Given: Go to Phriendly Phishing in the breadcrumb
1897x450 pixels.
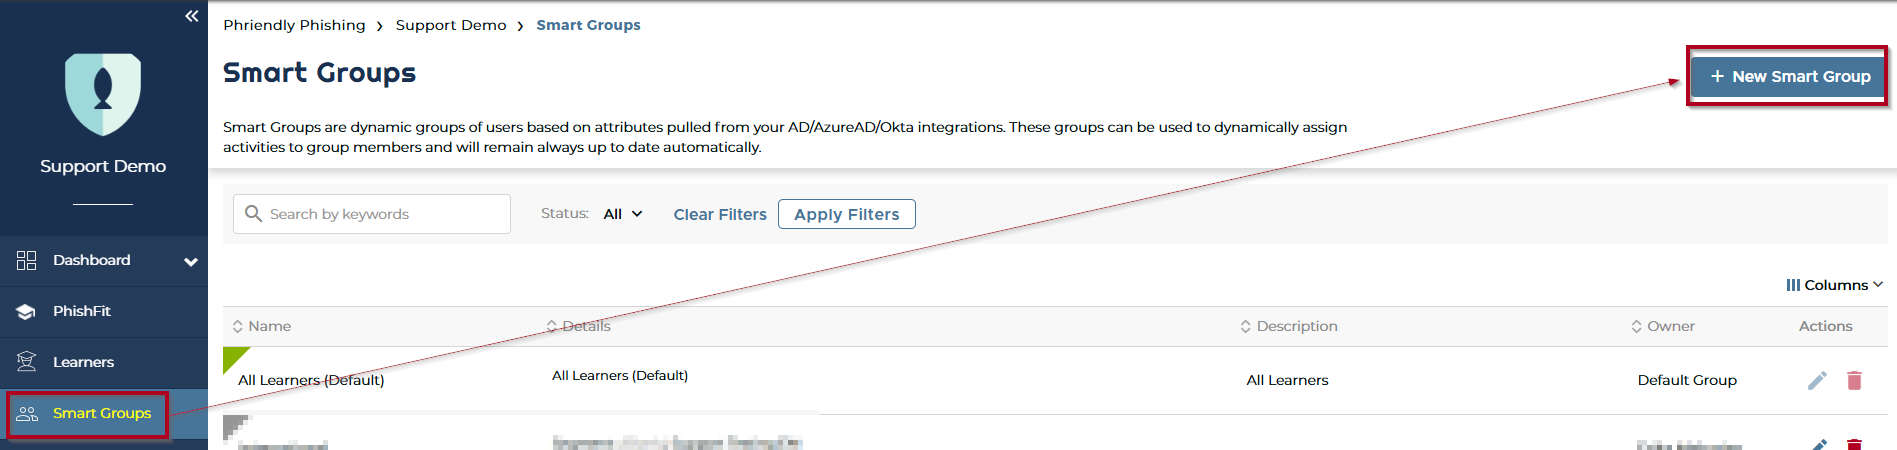Looking at the screenshot, I should (294, 25).
